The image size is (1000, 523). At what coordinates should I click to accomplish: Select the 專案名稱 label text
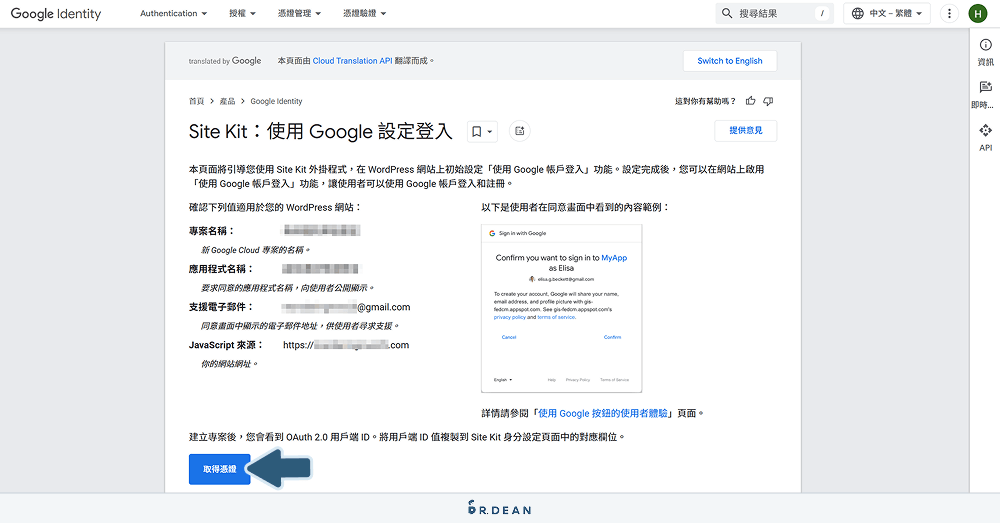pyautogui.click(x=212, y=231)
